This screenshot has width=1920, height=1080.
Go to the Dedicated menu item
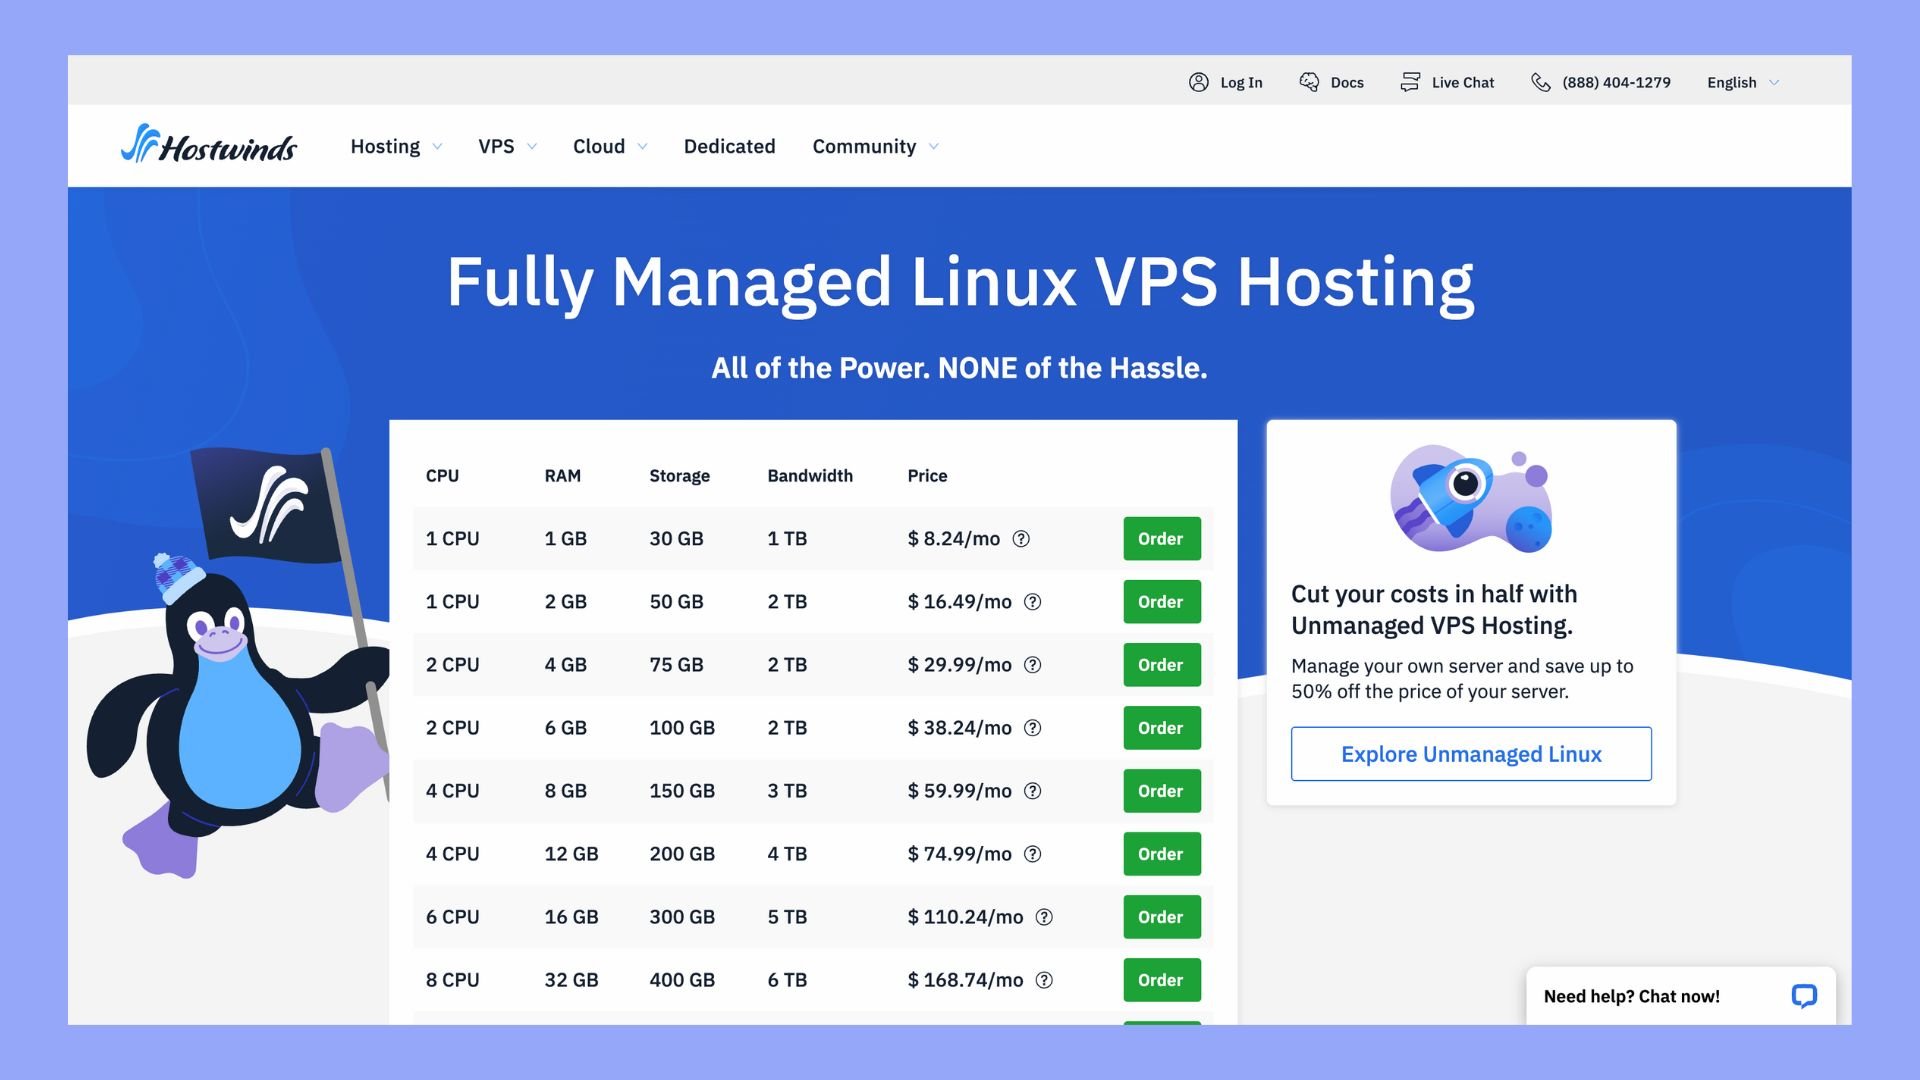coord(729,146)
